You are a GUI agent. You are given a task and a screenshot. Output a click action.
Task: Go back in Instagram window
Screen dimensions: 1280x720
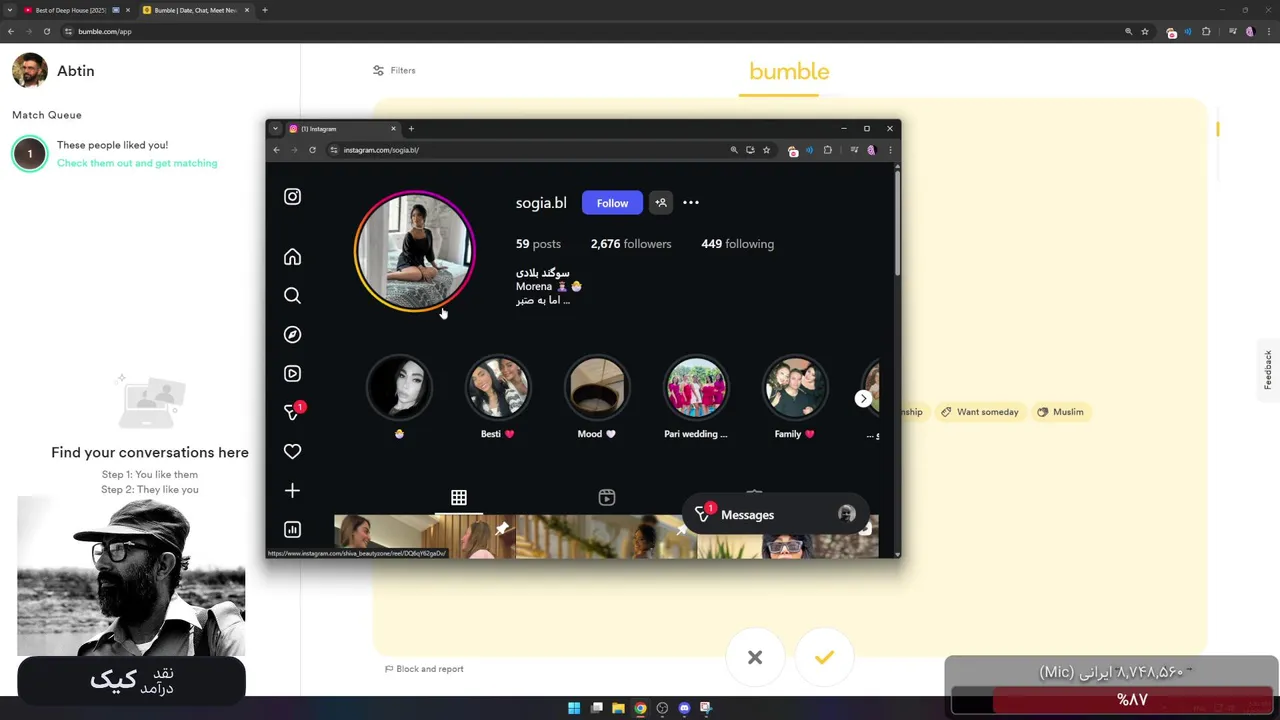click(277, 150)
